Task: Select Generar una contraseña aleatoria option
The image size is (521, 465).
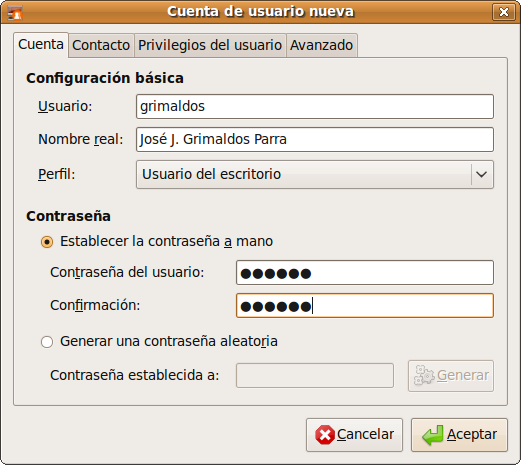Action: tap(47, 342)
